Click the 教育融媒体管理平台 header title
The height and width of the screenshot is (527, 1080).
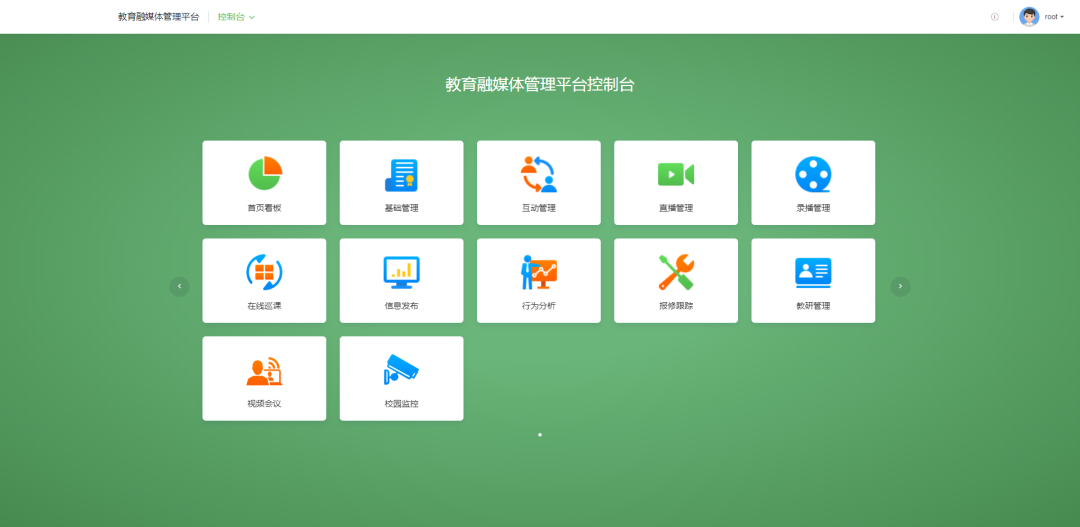click(158, 17)
